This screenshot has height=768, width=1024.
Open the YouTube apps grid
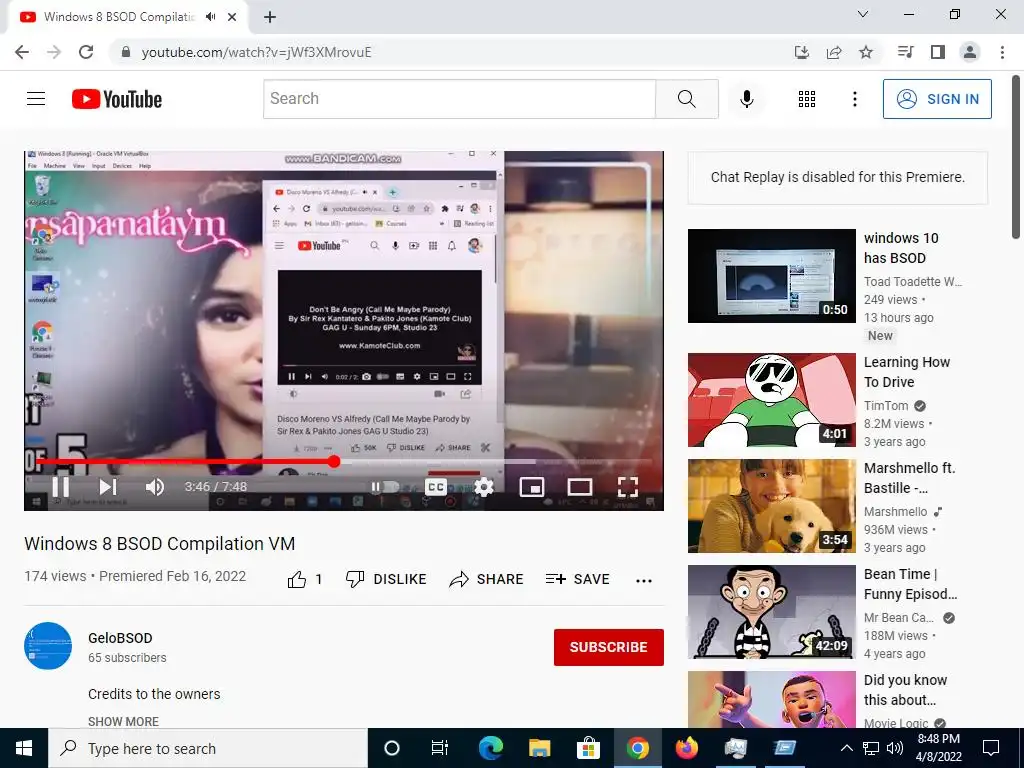click(x=807, y=99)
